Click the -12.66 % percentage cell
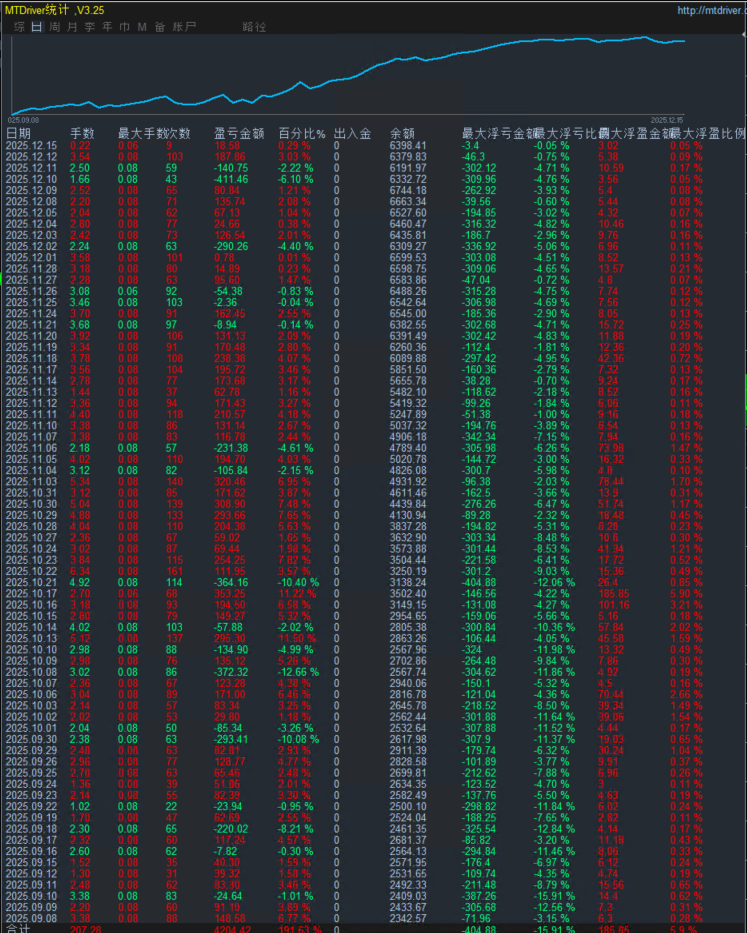The image size is (747, 933). coord(298,672)
